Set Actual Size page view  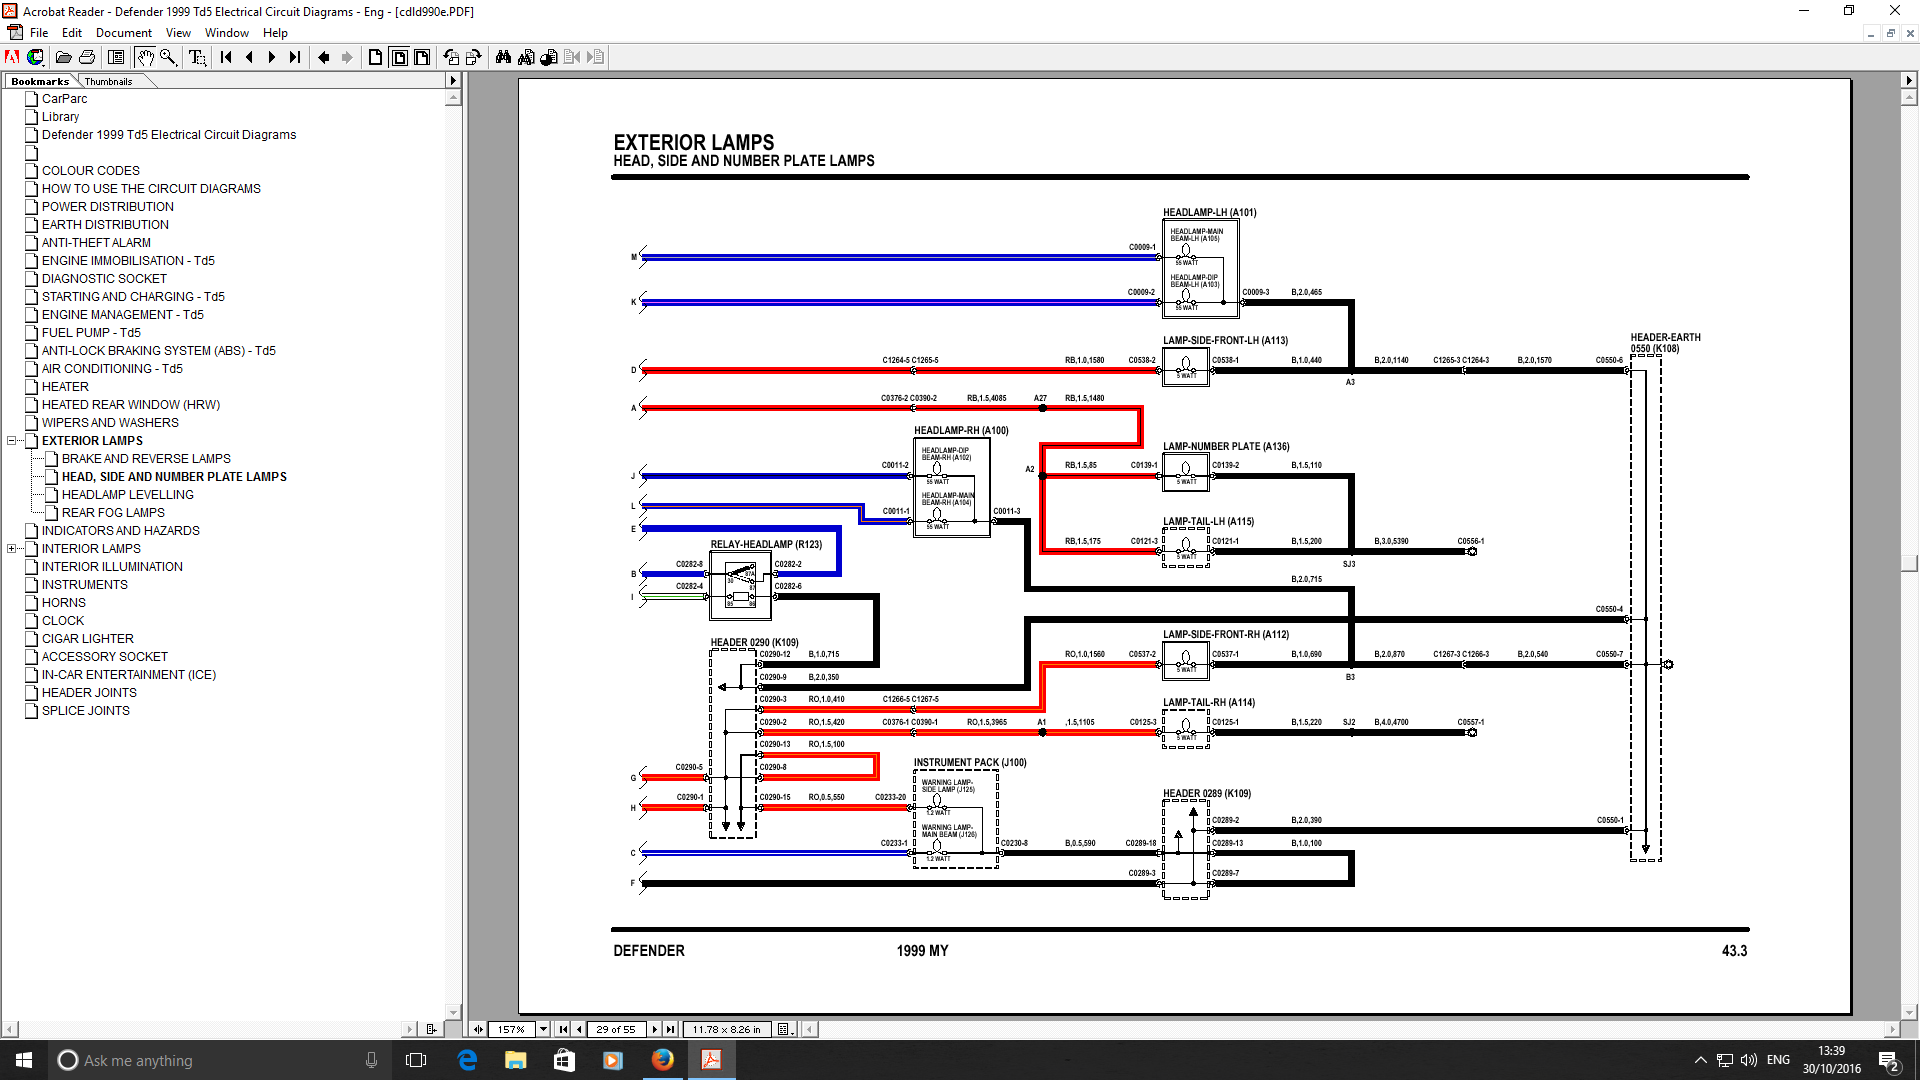[376, 57]
